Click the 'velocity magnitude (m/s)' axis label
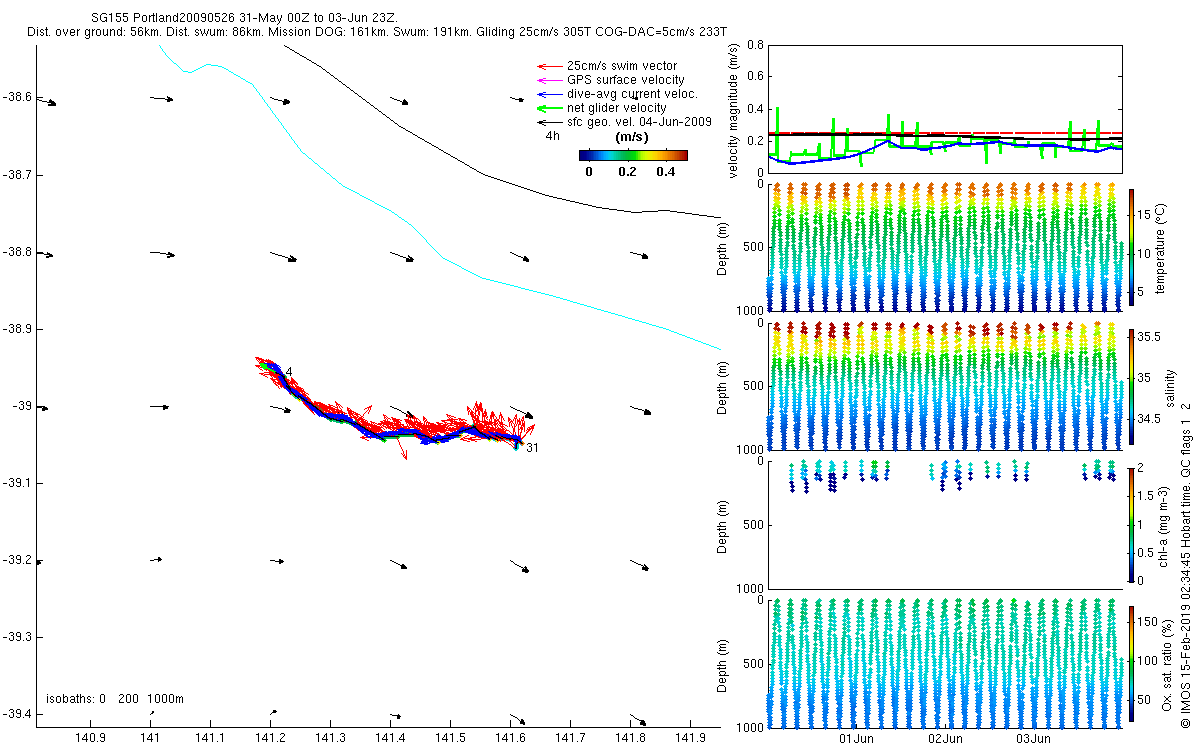 click(735, 111)
